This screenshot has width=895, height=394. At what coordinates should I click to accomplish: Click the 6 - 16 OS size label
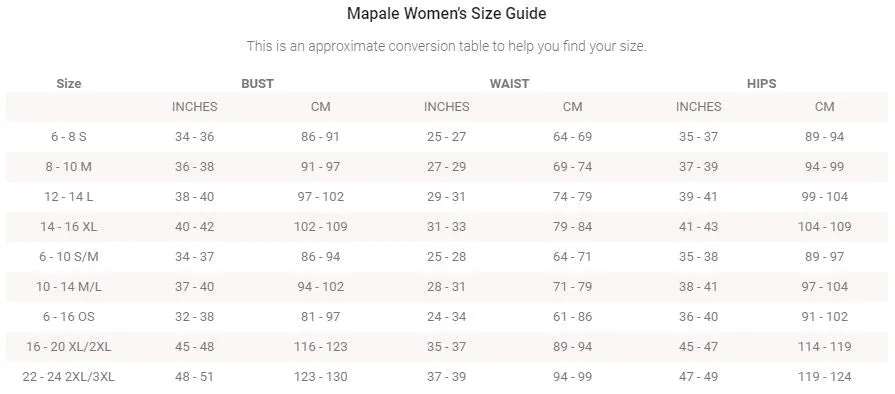(68, 317)
